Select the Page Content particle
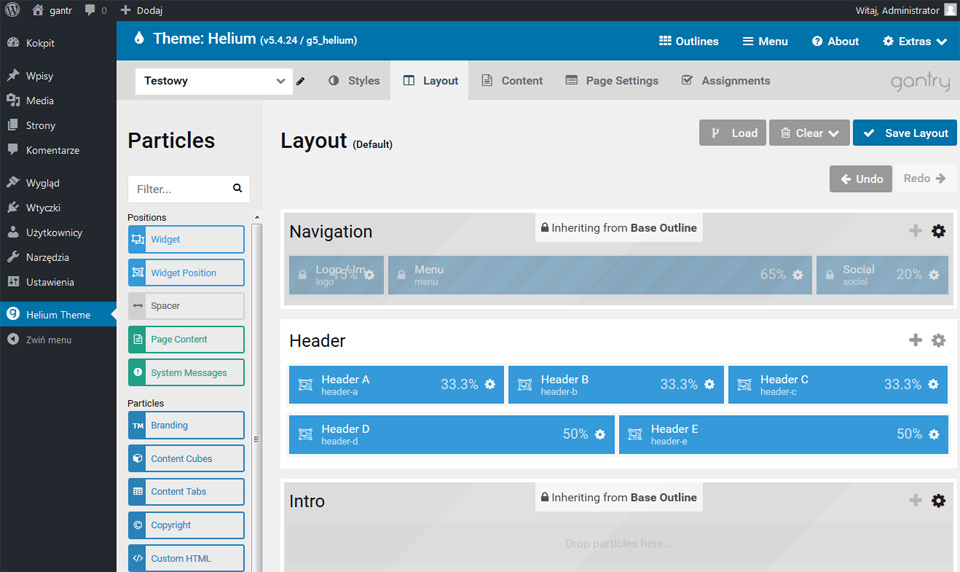The width and height of the screenshot is (960, 572). pyautogui.click(x=186, y=339)
